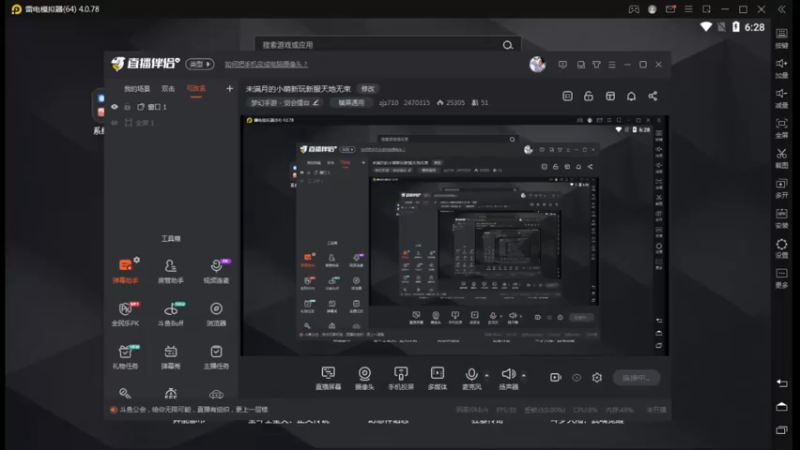
Task: Open the gear settings icon beside 连接中
Action: point(597,378)
